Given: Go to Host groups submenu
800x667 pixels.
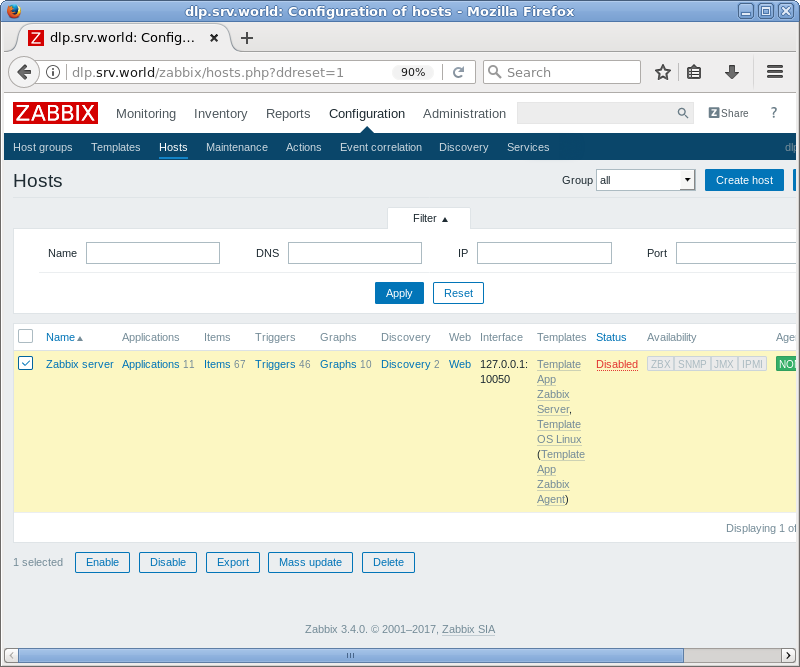Looking at the screenshot, I should (x=42, y=147).
